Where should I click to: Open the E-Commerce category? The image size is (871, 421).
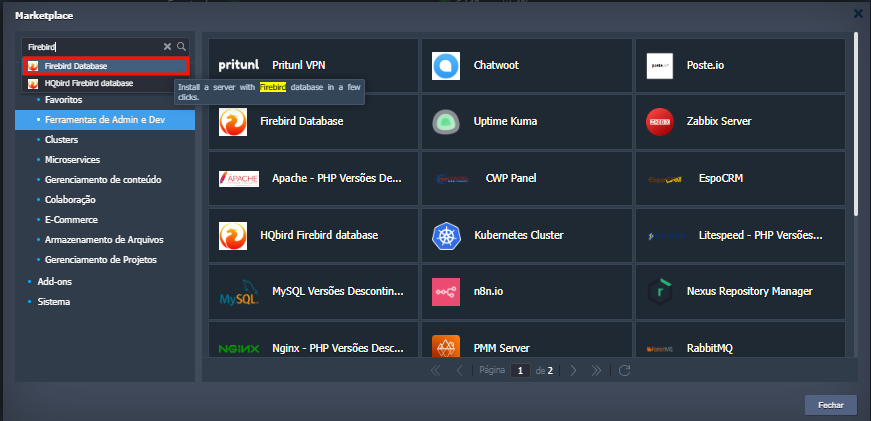[x=71, y=220]
